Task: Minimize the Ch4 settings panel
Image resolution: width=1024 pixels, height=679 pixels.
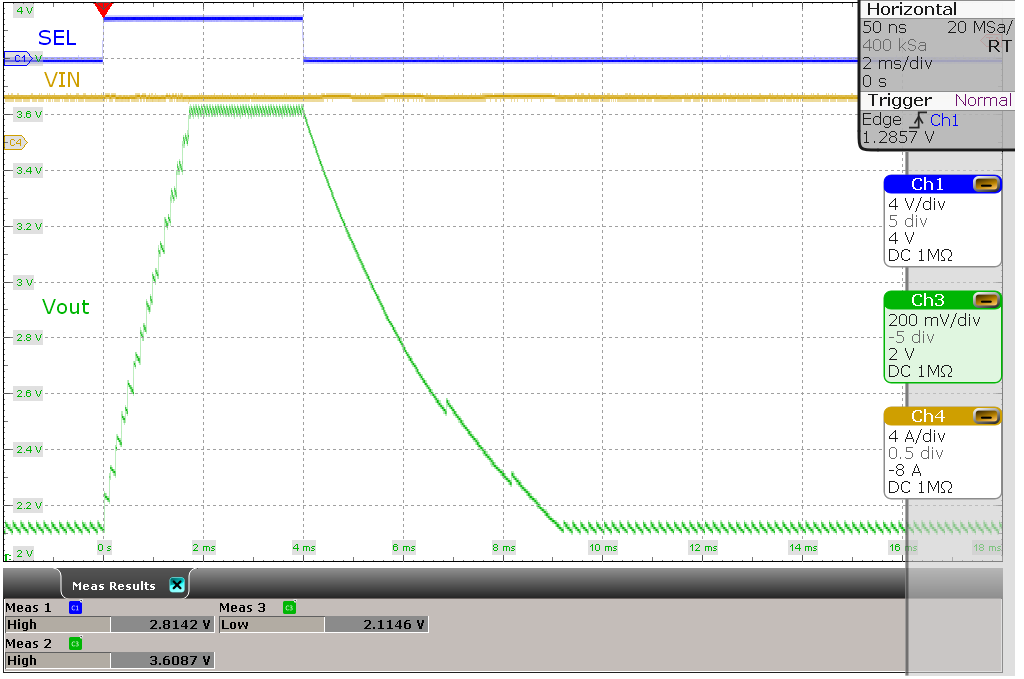Action: point(988,416)
